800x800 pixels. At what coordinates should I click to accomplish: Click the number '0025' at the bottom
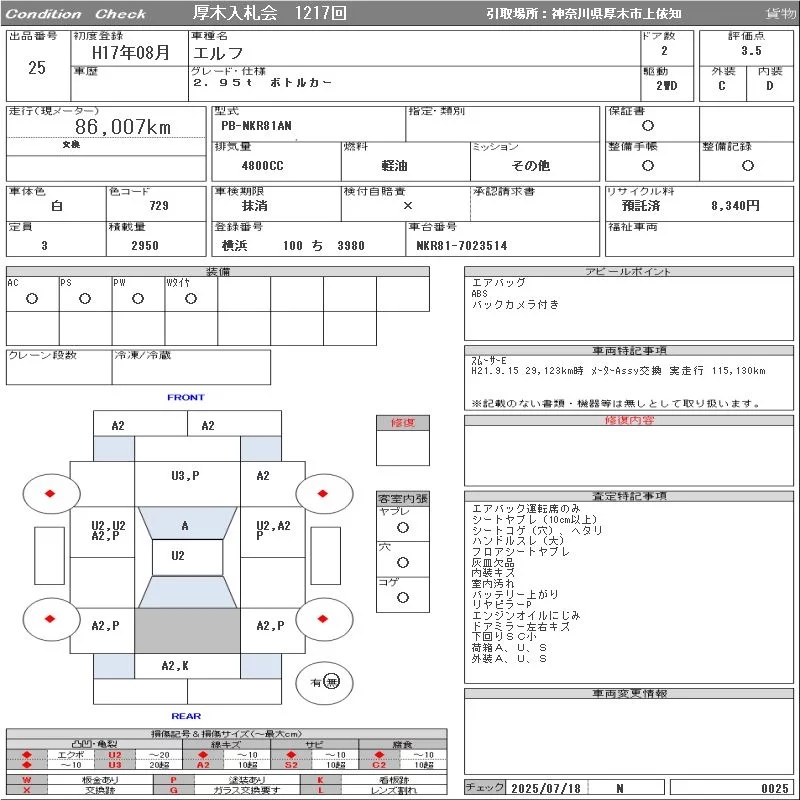tap(775, 789)
